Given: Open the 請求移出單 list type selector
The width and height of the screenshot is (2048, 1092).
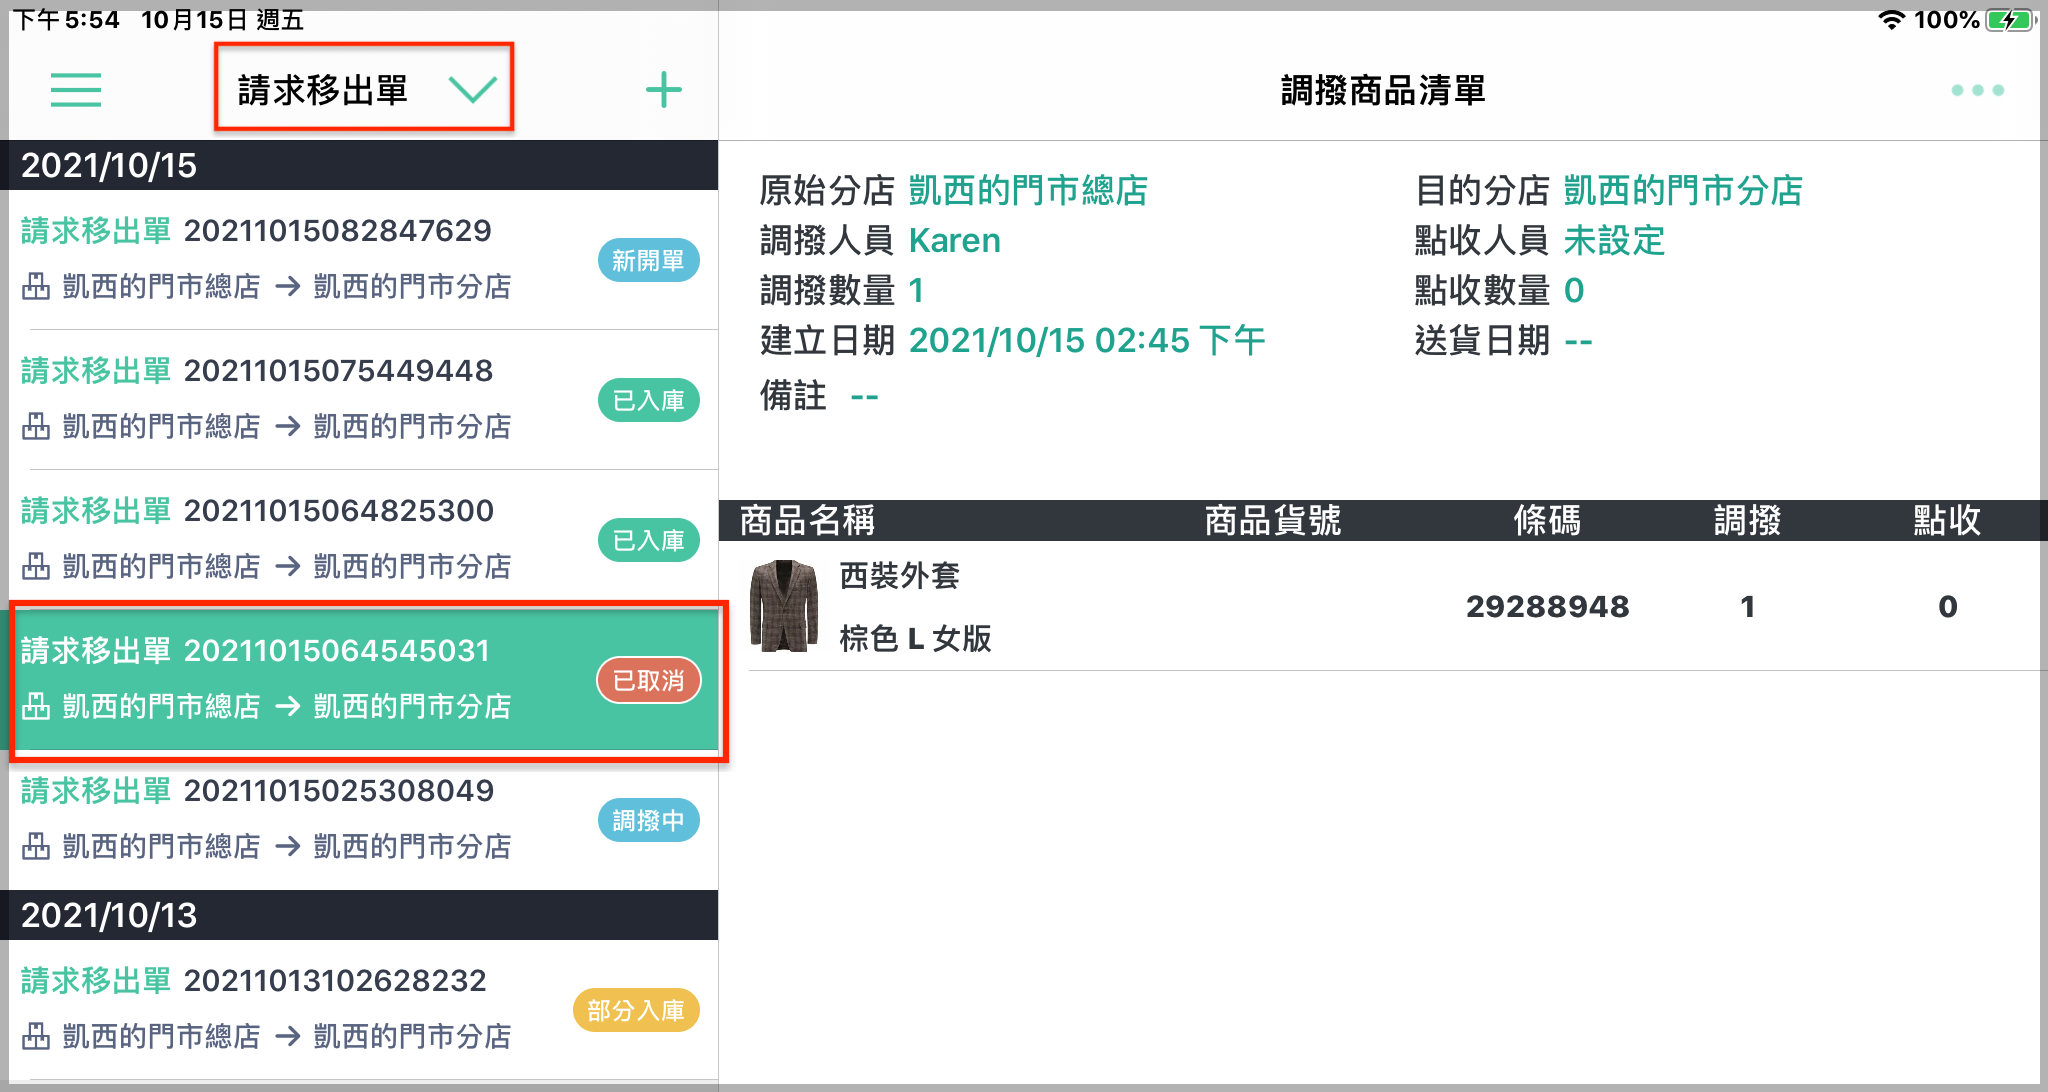Looking at the screenshot, I should [364, 87].
